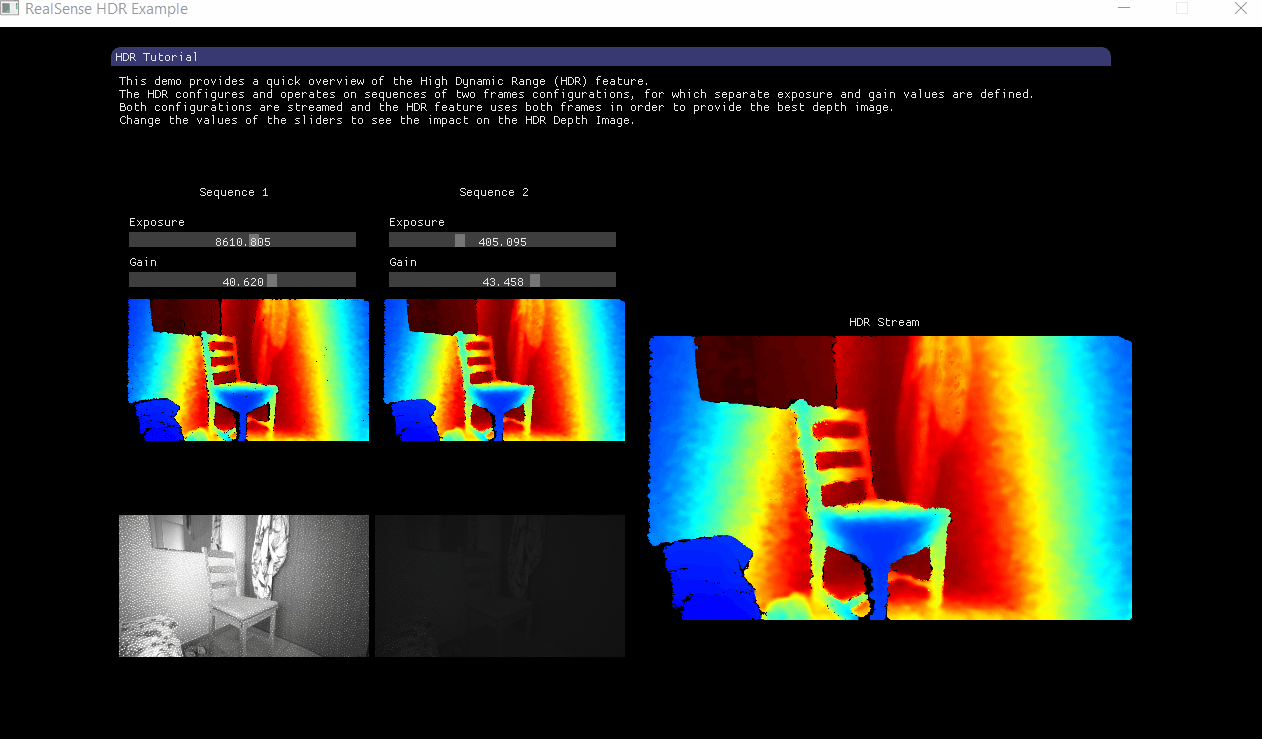
Task: Click the large HDR Stream depth view
Action: pyautogui.click(x=890, y=478)
